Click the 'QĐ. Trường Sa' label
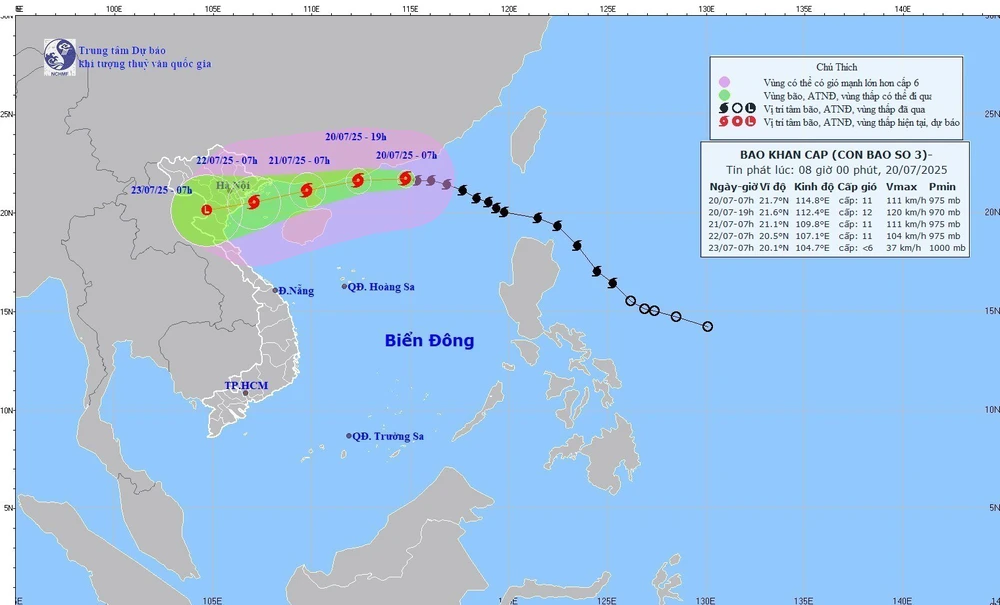 click(388, 437)
